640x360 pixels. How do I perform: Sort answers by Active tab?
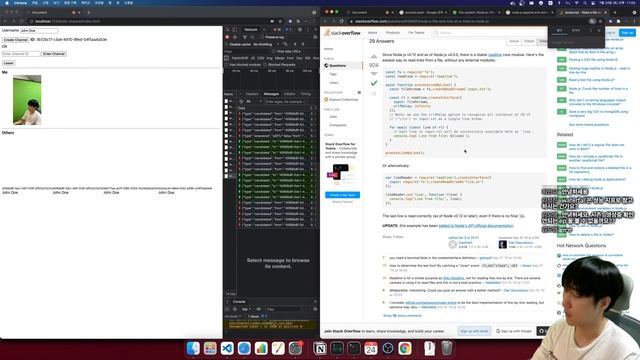[x=514, y=41]
